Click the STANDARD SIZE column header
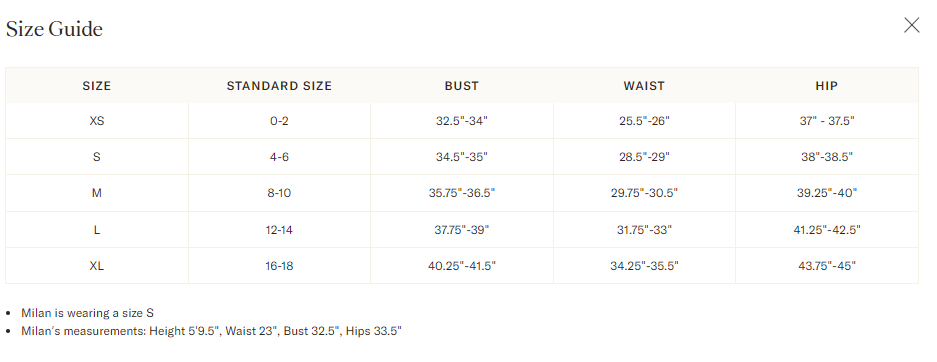Screen dimensions: 937x362 tap(279, 86)
